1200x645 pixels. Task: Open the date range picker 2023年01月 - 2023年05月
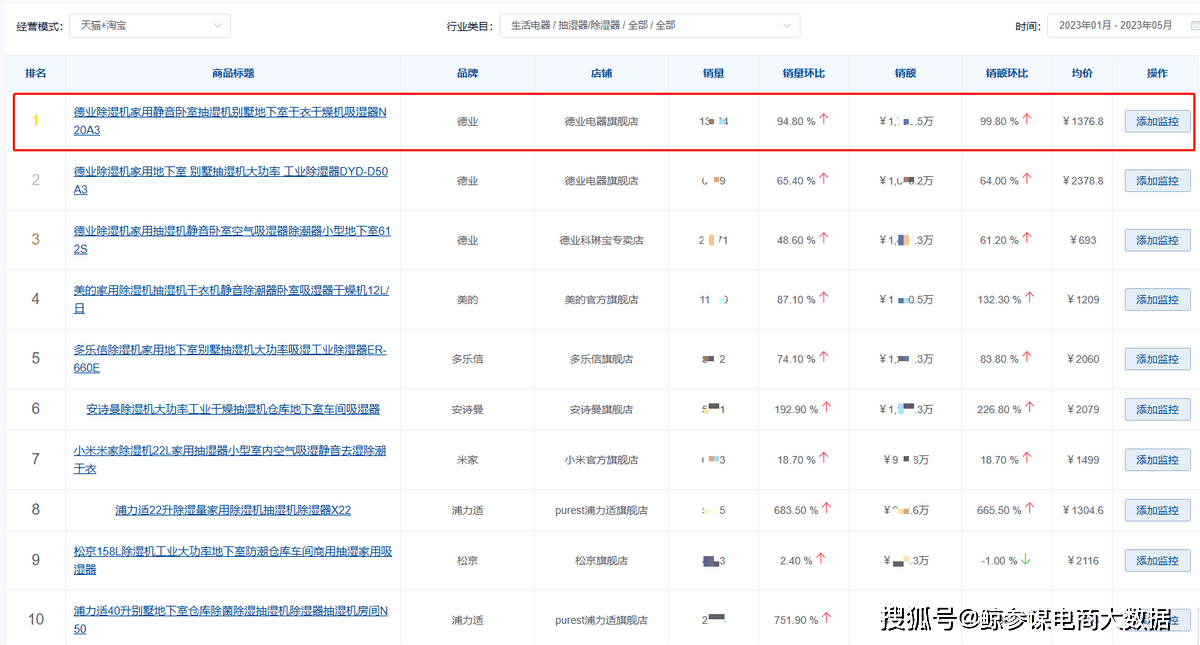coord(1122,25)
